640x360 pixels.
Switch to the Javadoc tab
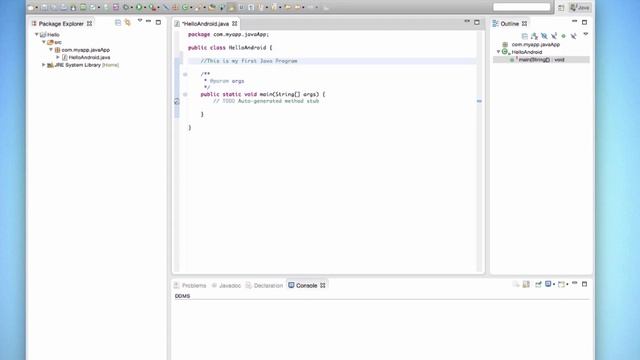227,285
